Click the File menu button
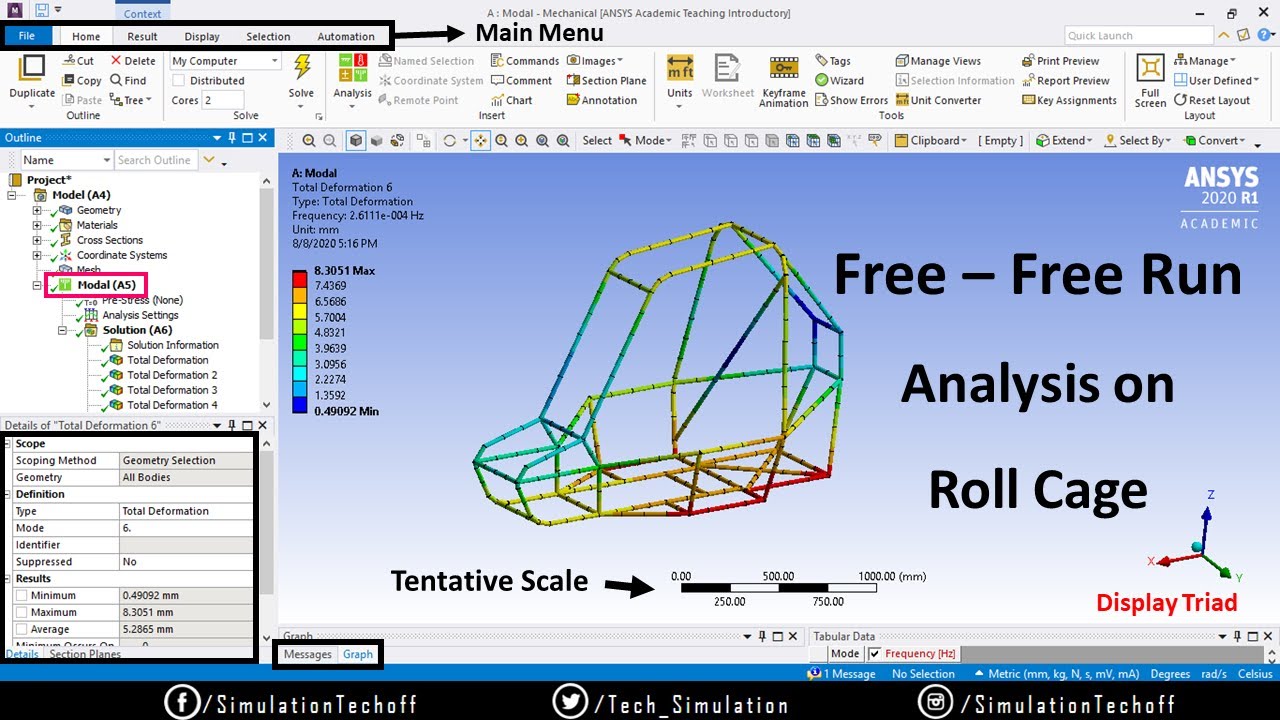The height and width of the screenshot is (720, 1280). 27,37
